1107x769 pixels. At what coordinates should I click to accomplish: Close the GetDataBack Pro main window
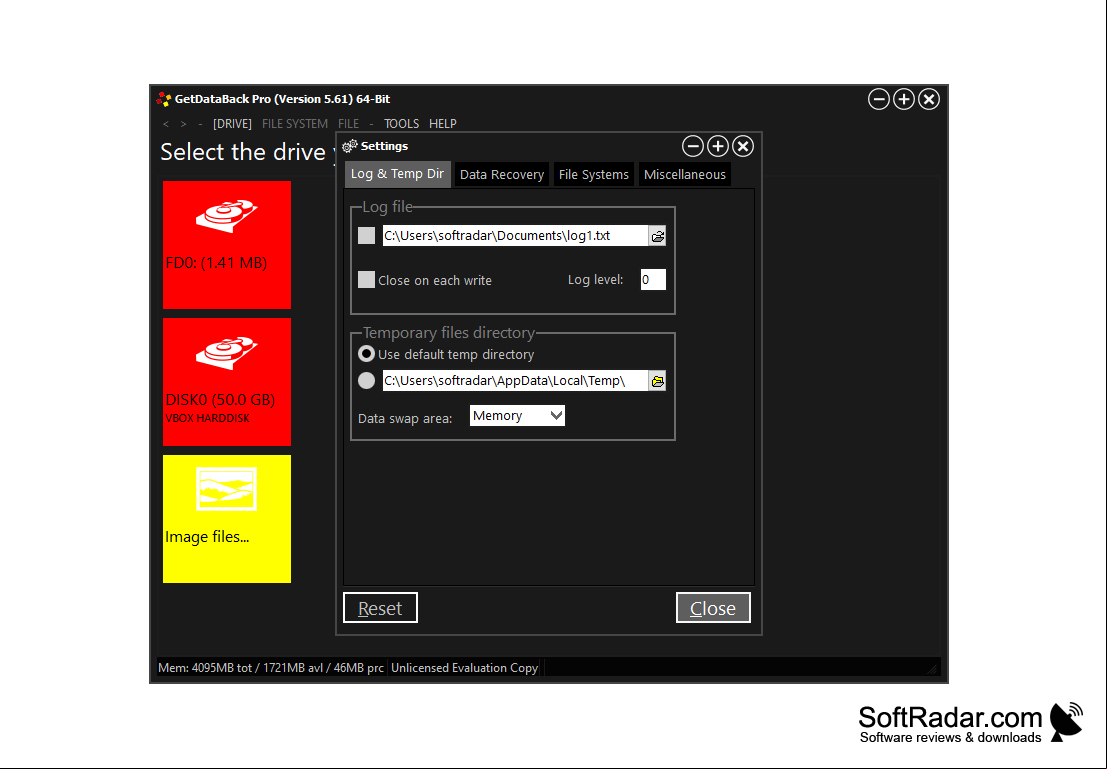[929, 100]
